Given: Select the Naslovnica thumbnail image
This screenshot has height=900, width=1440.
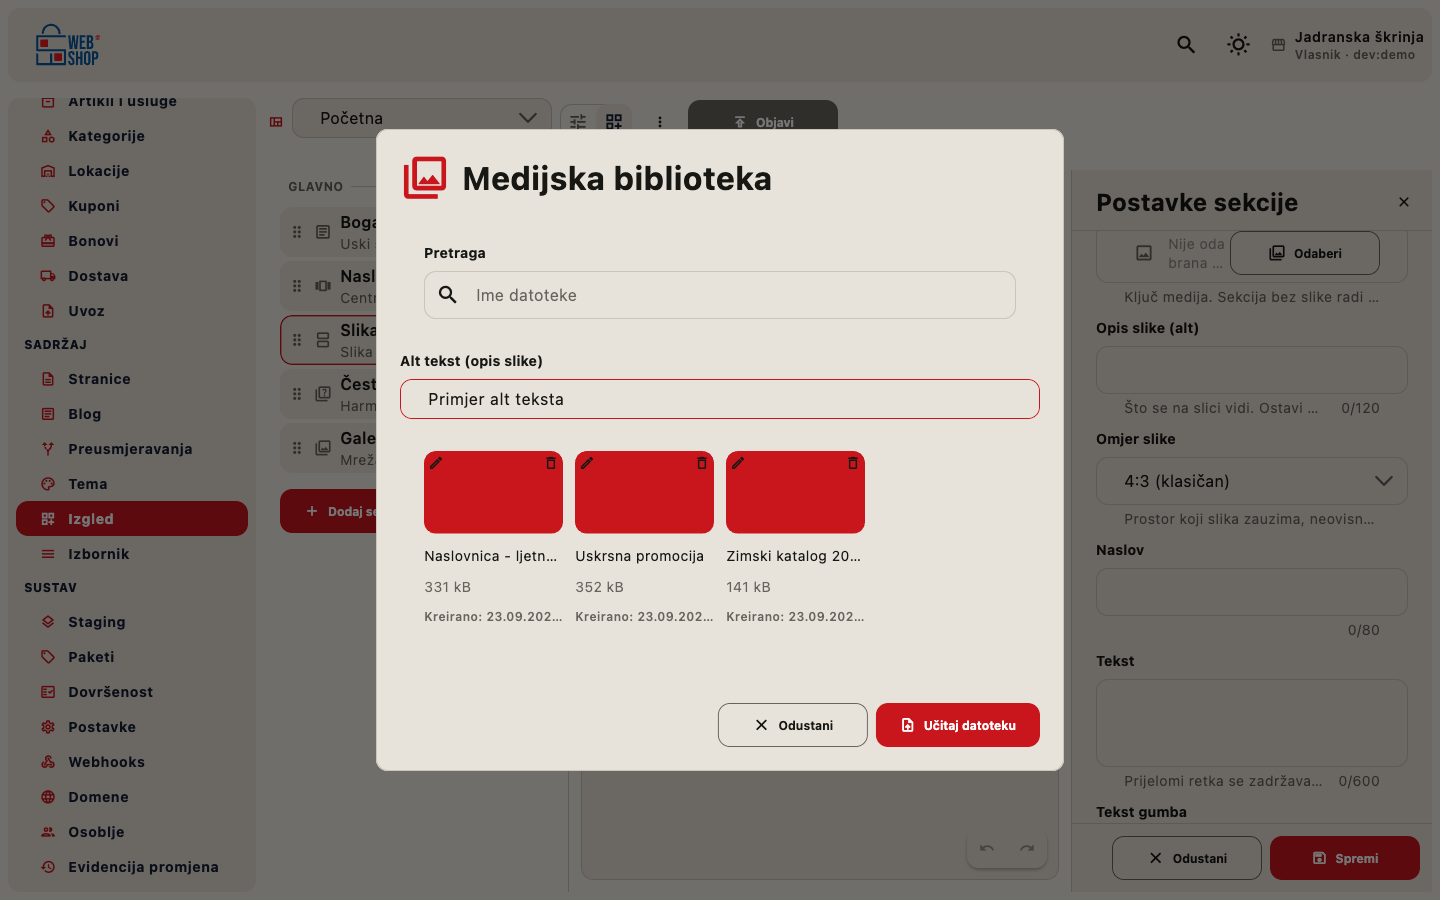Looking at the screenshot, I should coord(493,492).
